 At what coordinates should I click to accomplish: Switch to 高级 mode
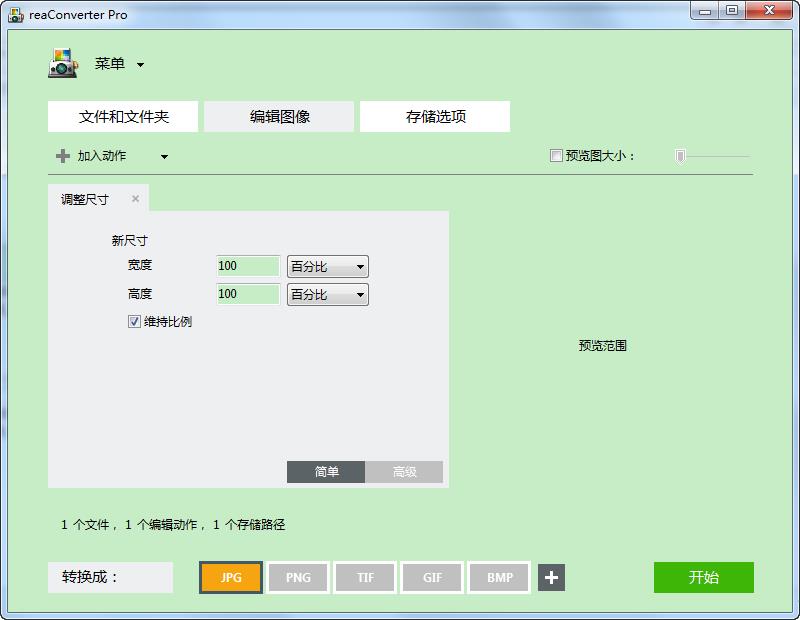[404, 472]
